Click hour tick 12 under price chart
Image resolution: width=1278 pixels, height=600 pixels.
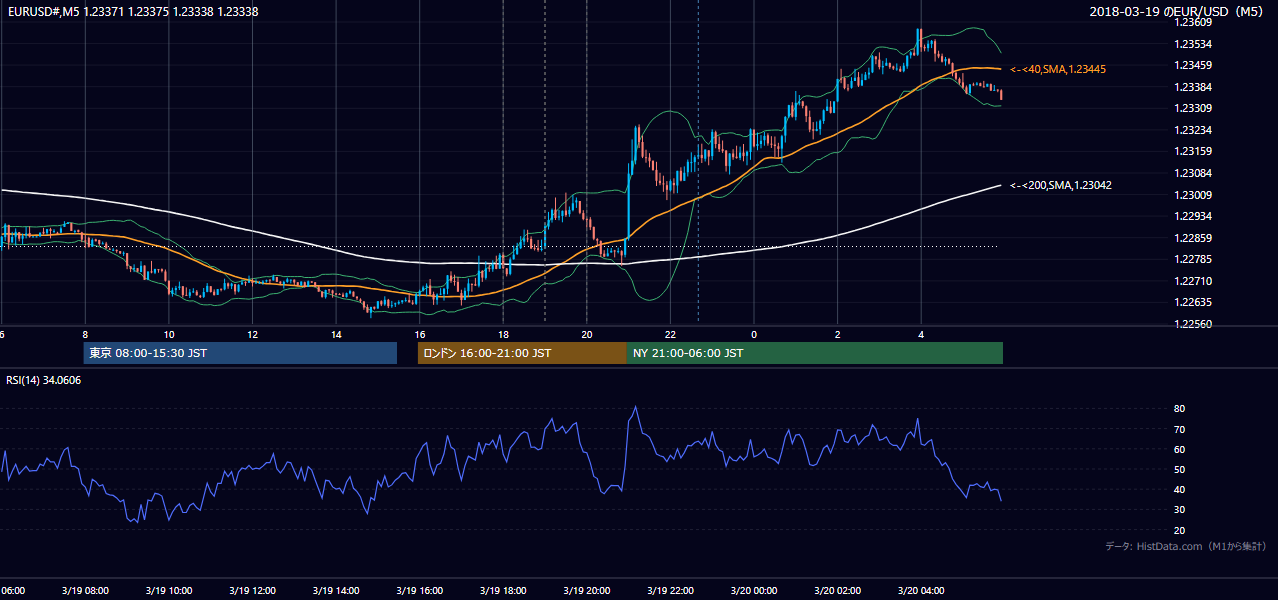pos(252,334)
